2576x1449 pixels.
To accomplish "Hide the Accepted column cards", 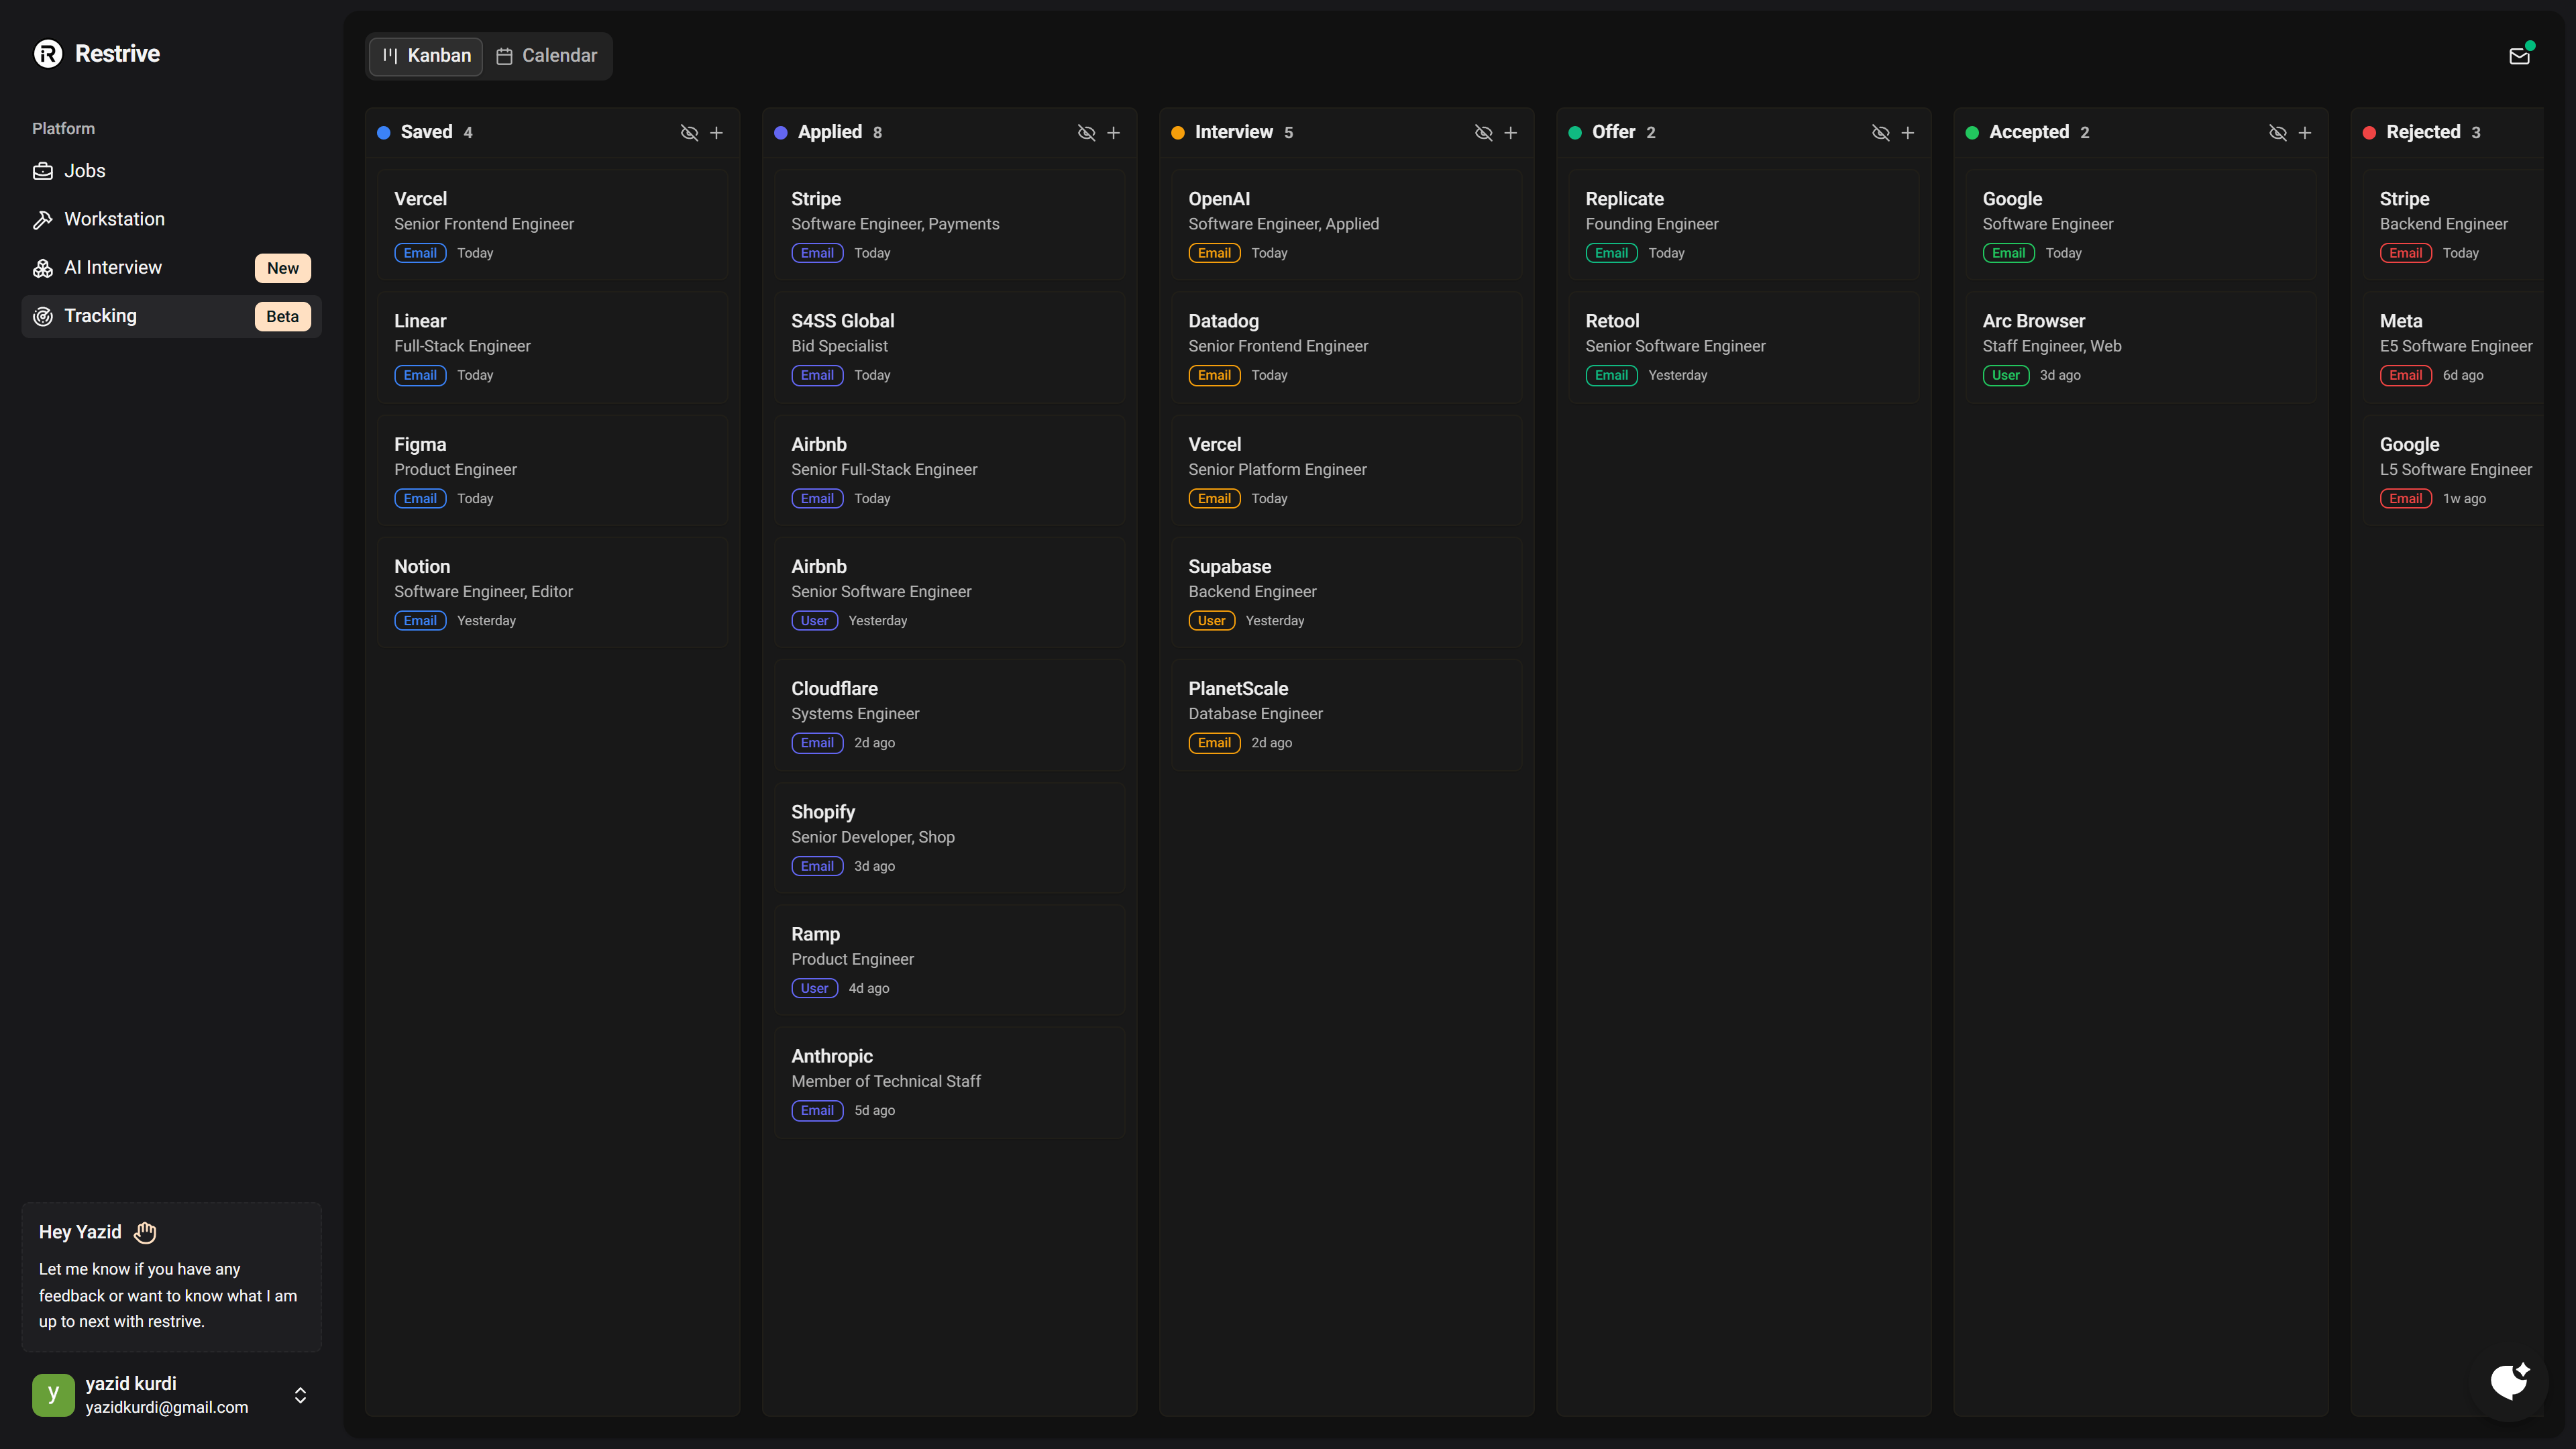I will [2278, 132].
